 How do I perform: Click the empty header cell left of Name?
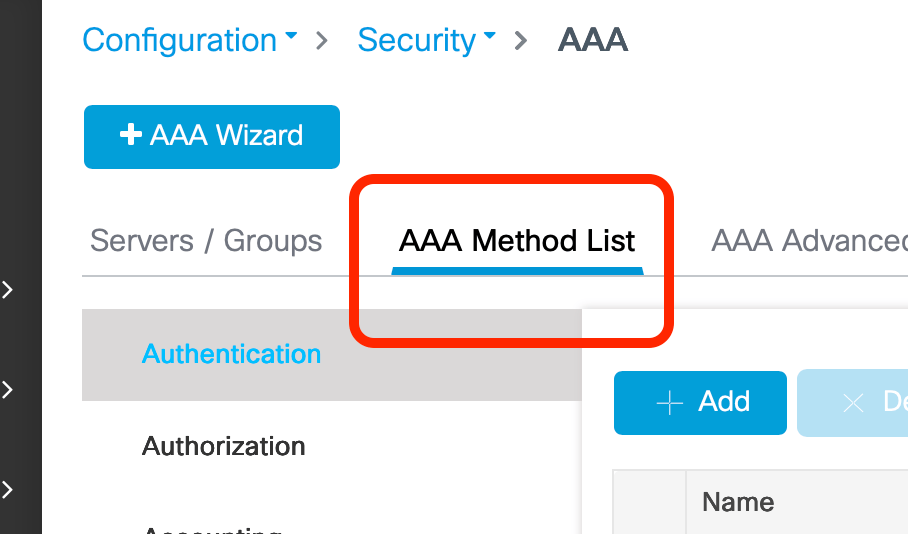tap(649, 502)
